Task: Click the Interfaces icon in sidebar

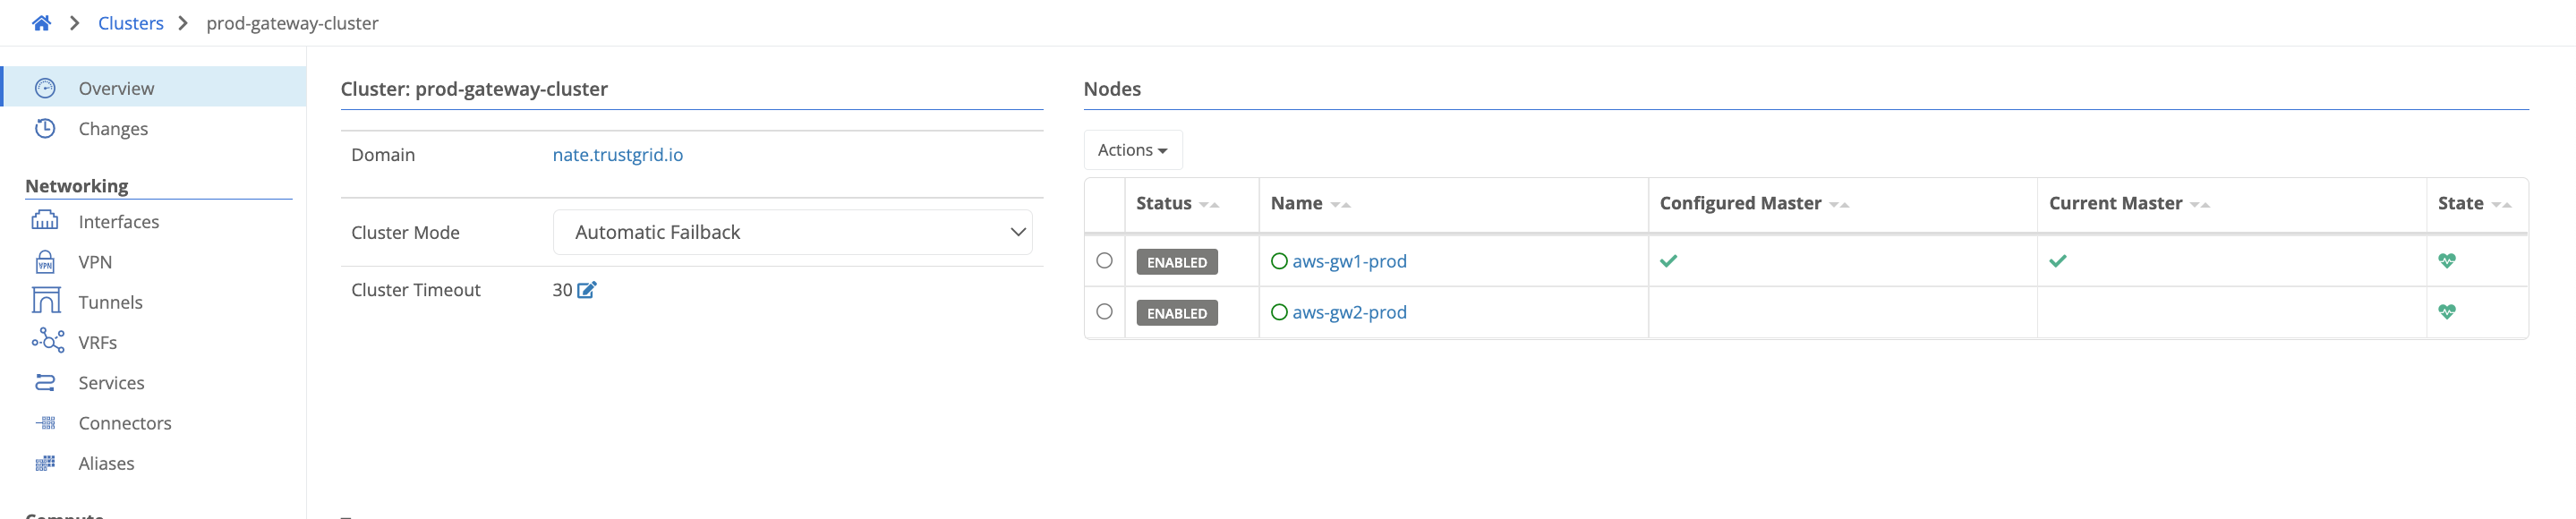Action: coord(45,221)
